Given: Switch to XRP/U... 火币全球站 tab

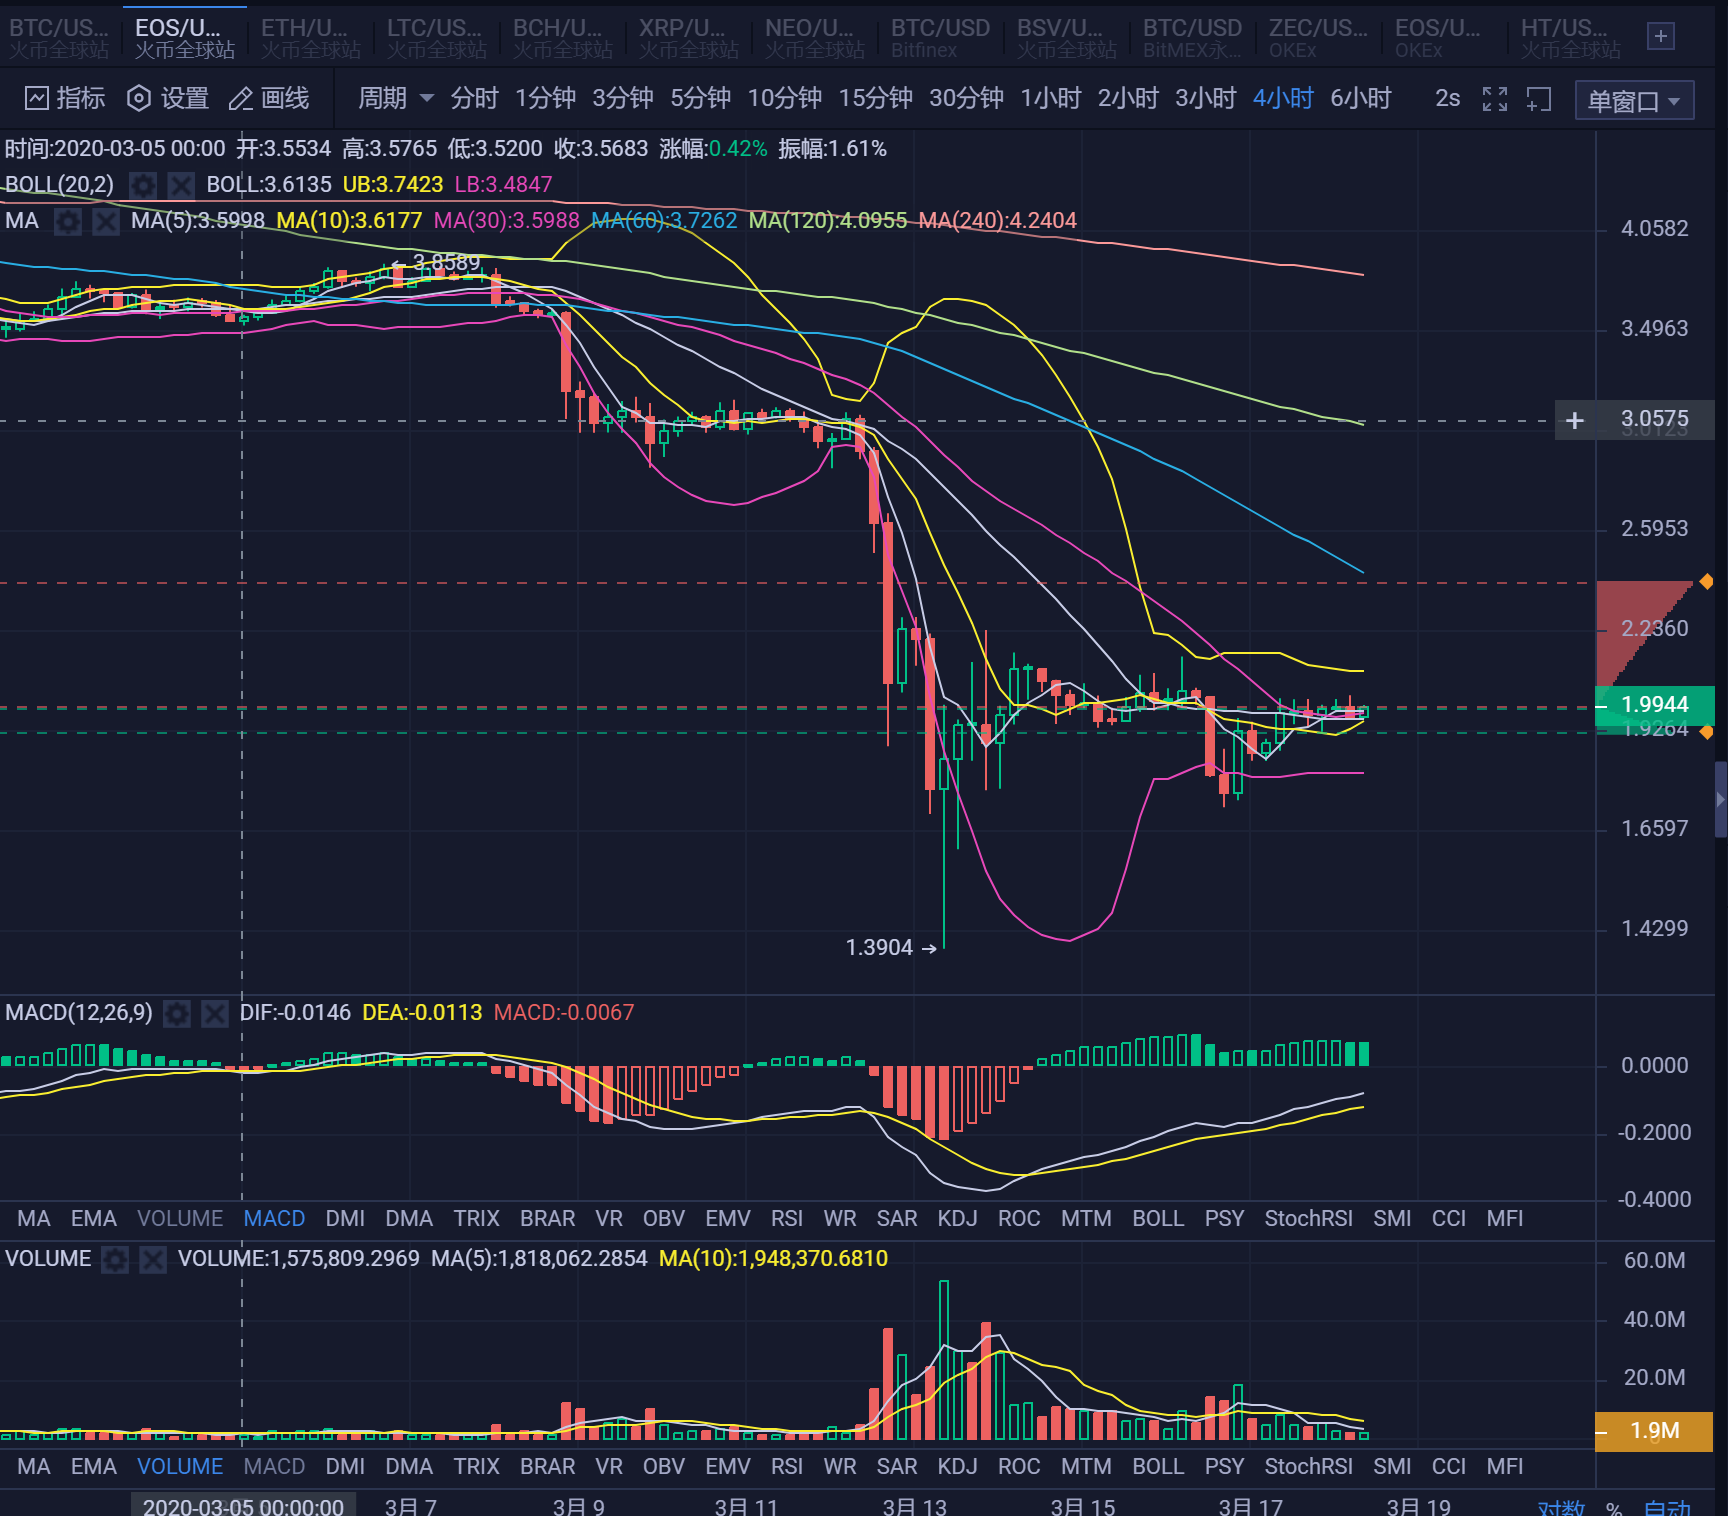Looking at the screenshot, I should [x=689, y=37].
